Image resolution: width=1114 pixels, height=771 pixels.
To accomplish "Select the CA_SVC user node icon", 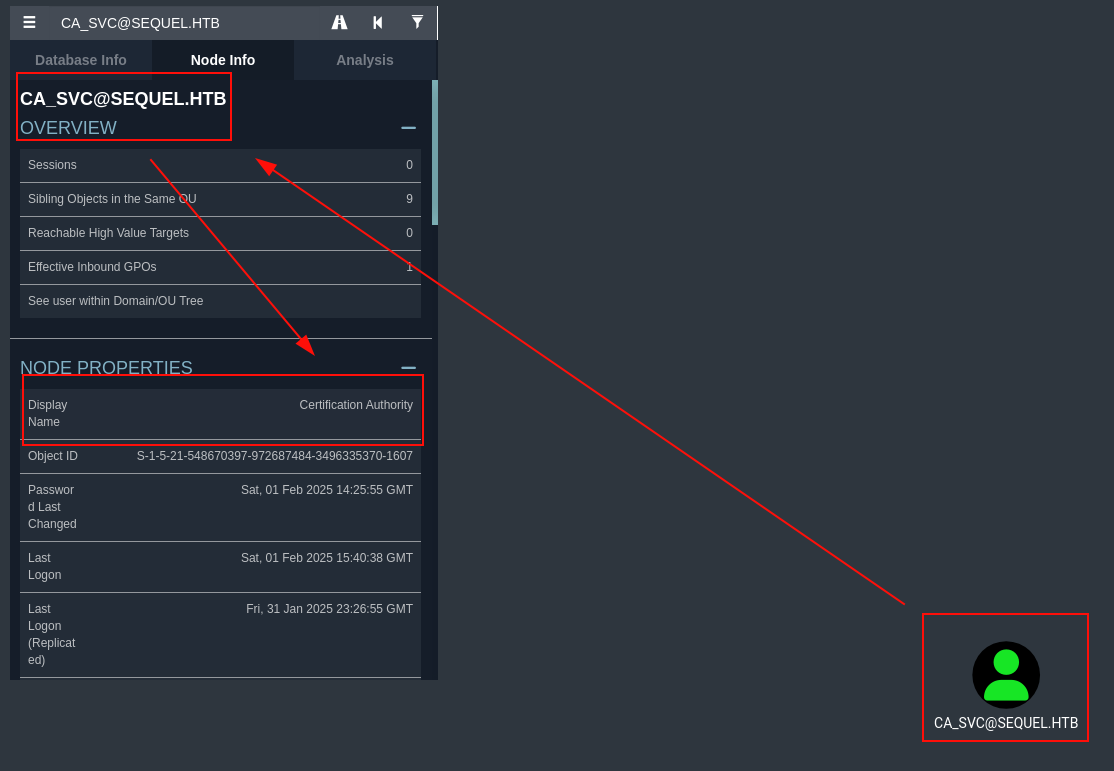I will [x=1006, y=675].
